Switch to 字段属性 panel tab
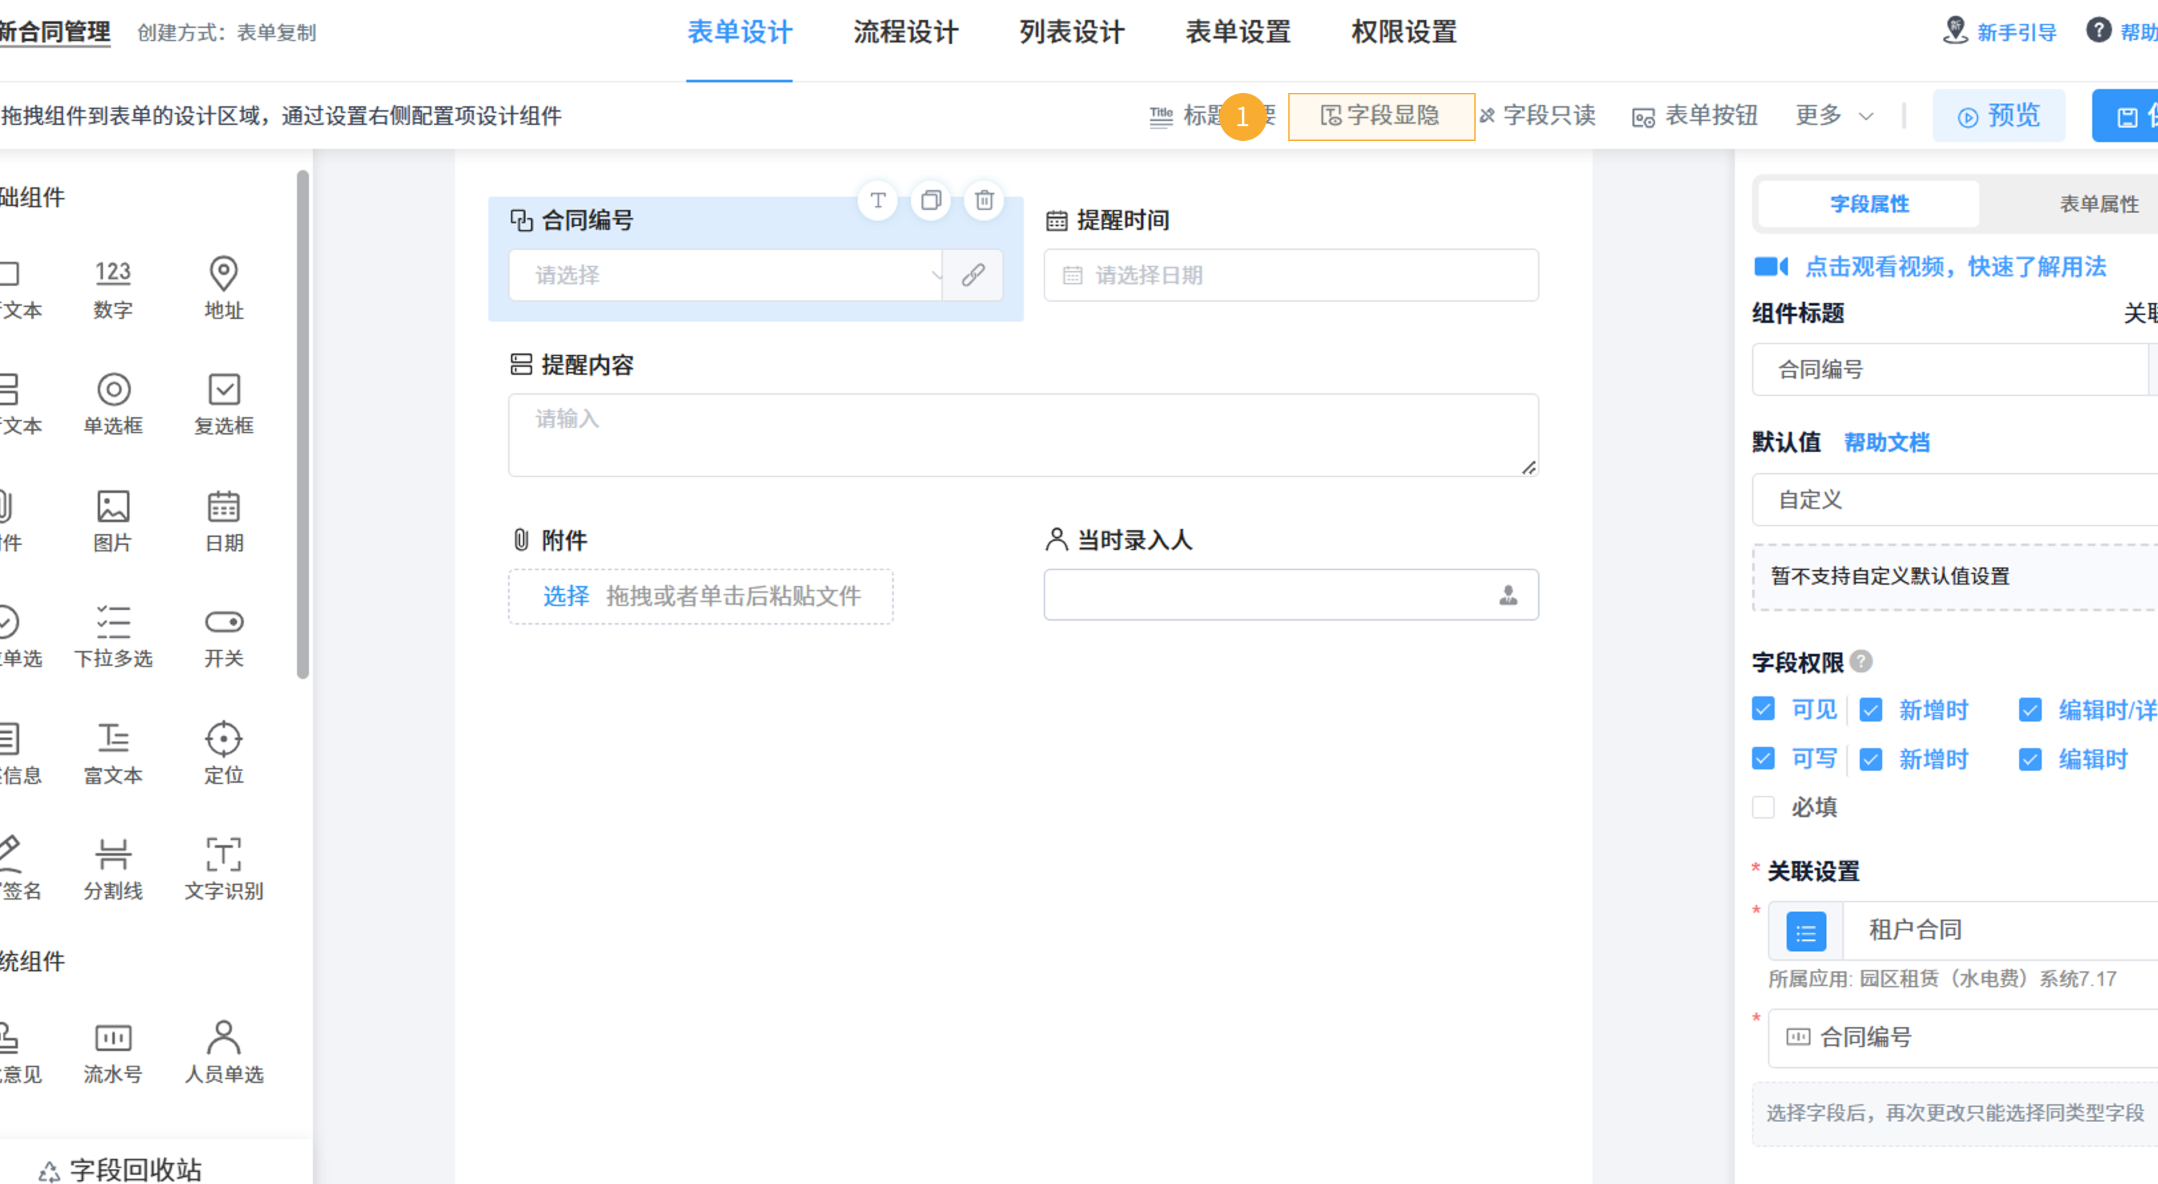Viewport: 2158px width, 1184px height. click(x=1869, y=204)
